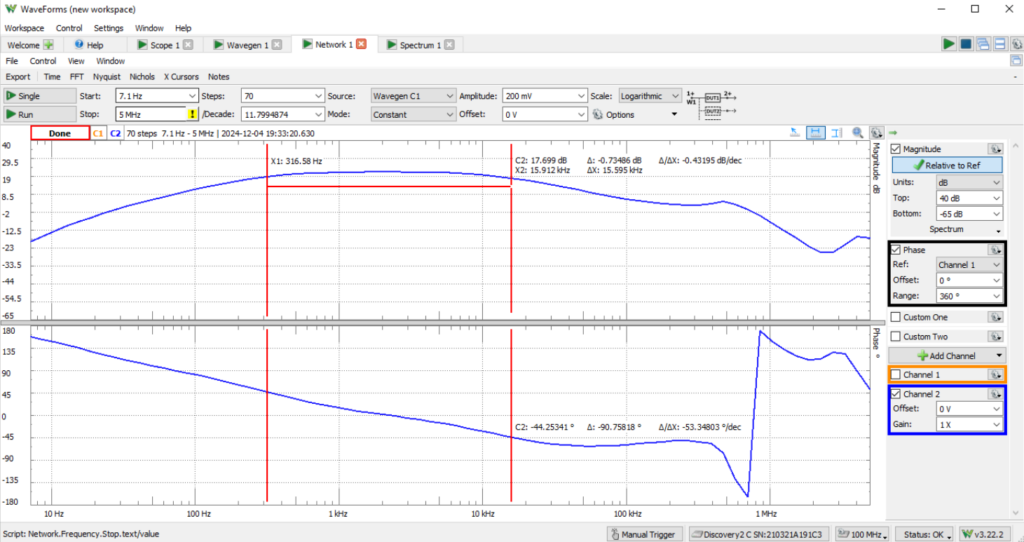Screen dimensions: 1024x542
Task: Click the Relative to Ref button
Action: pos(946,165)
